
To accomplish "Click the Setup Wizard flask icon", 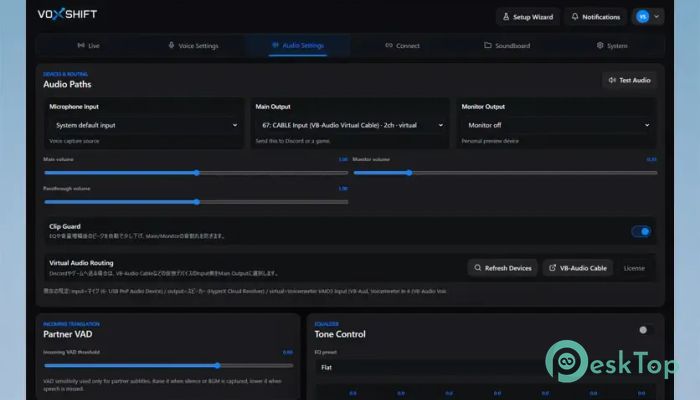I will point(506,17).
